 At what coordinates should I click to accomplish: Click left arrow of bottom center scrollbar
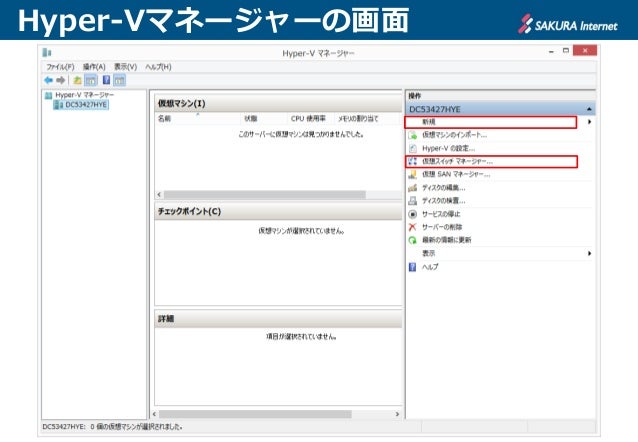(x=154, y=414)
